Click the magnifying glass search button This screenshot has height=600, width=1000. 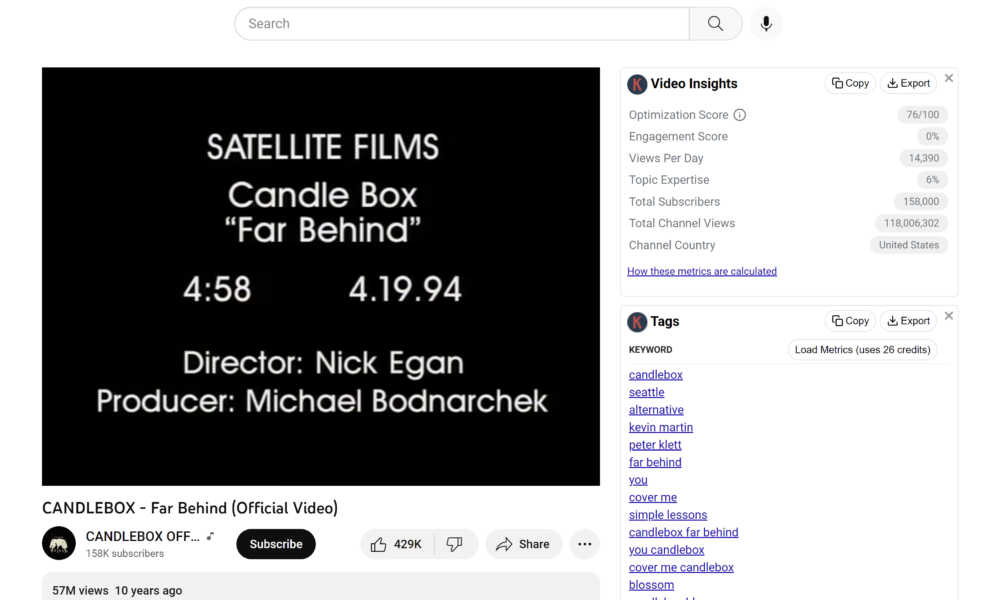point(716,24)
